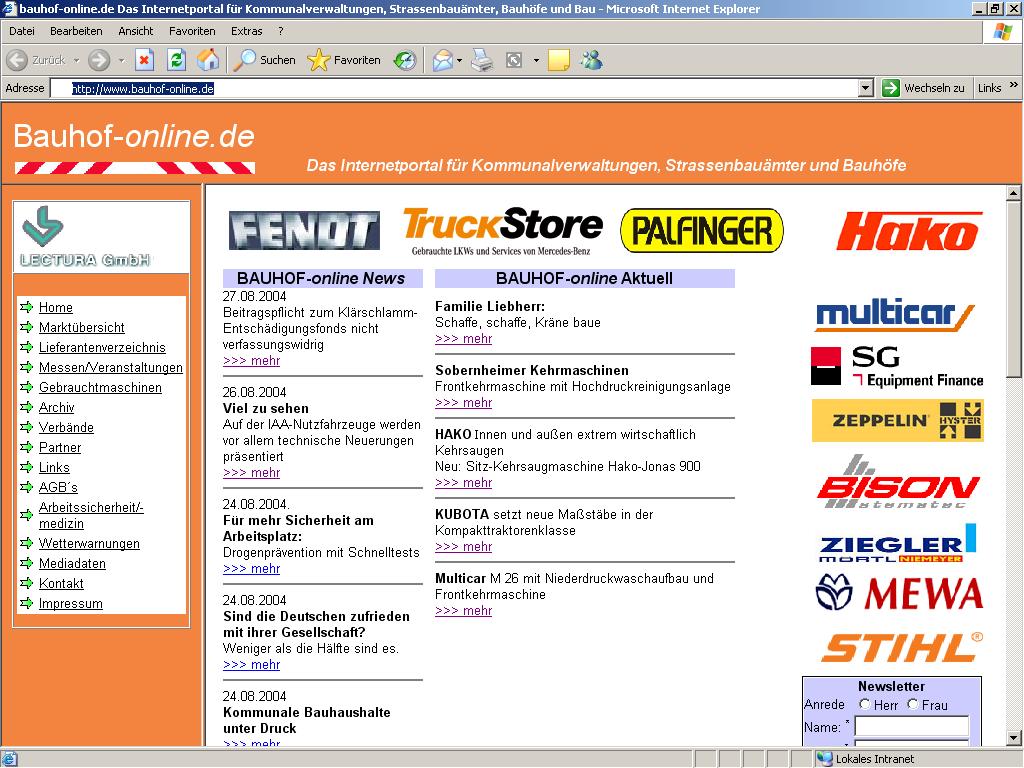
Task: Print the page using printer icon
Action: 482,60
